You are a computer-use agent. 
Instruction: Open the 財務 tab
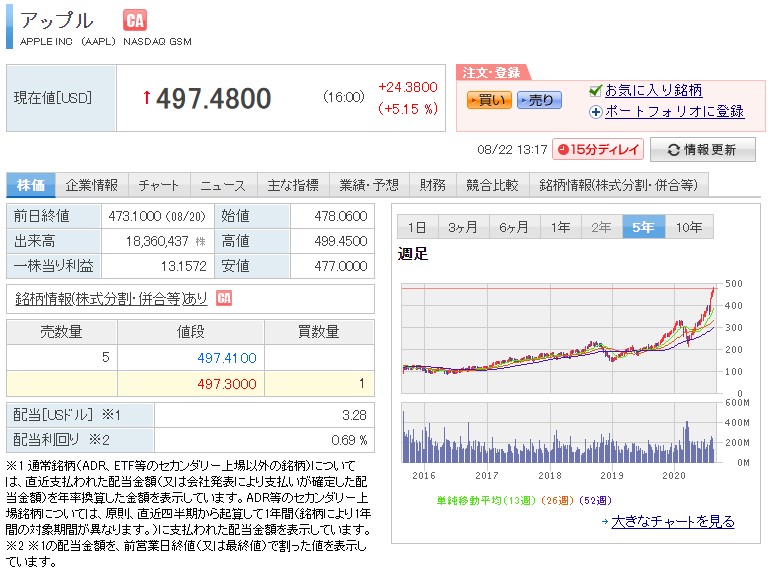(433, 185)
